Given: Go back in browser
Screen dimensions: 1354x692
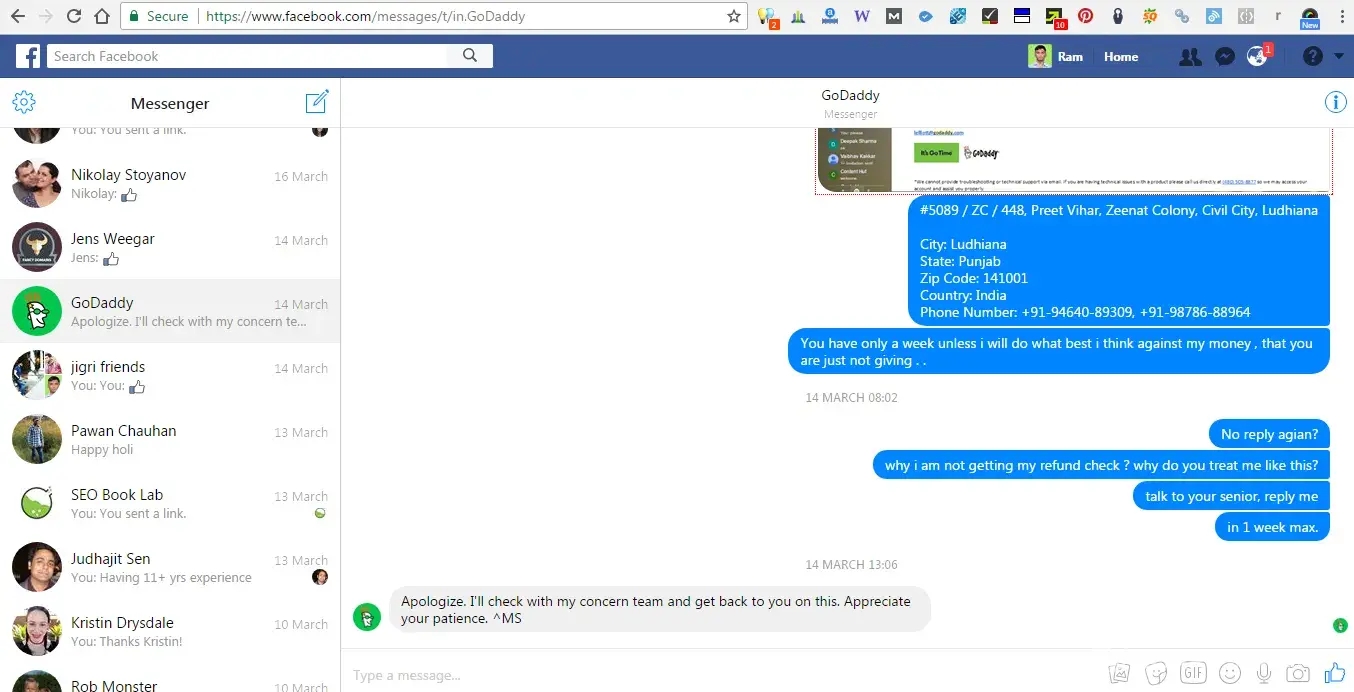Looking at the screenshot, I should (17, 16).
